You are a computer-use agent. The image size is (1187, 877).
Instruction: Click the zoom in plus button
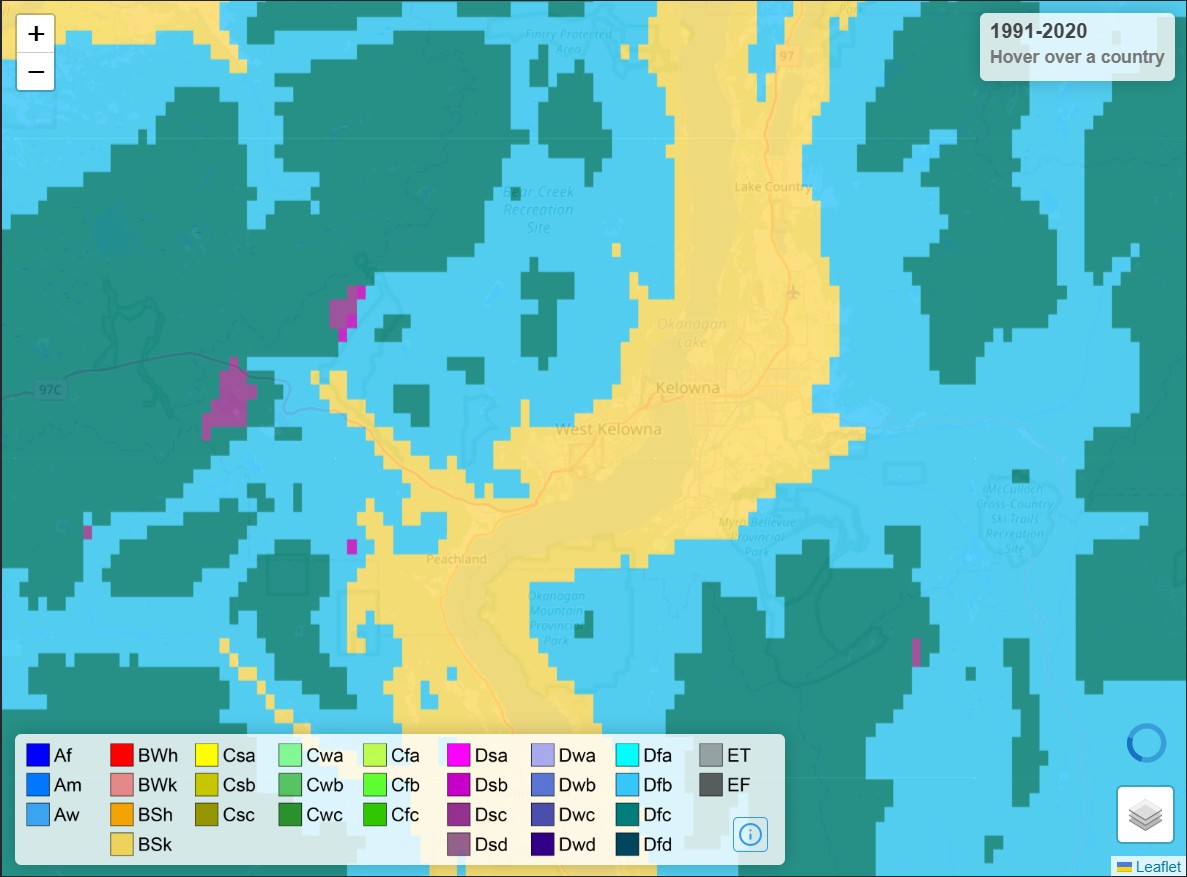point(36,34)
